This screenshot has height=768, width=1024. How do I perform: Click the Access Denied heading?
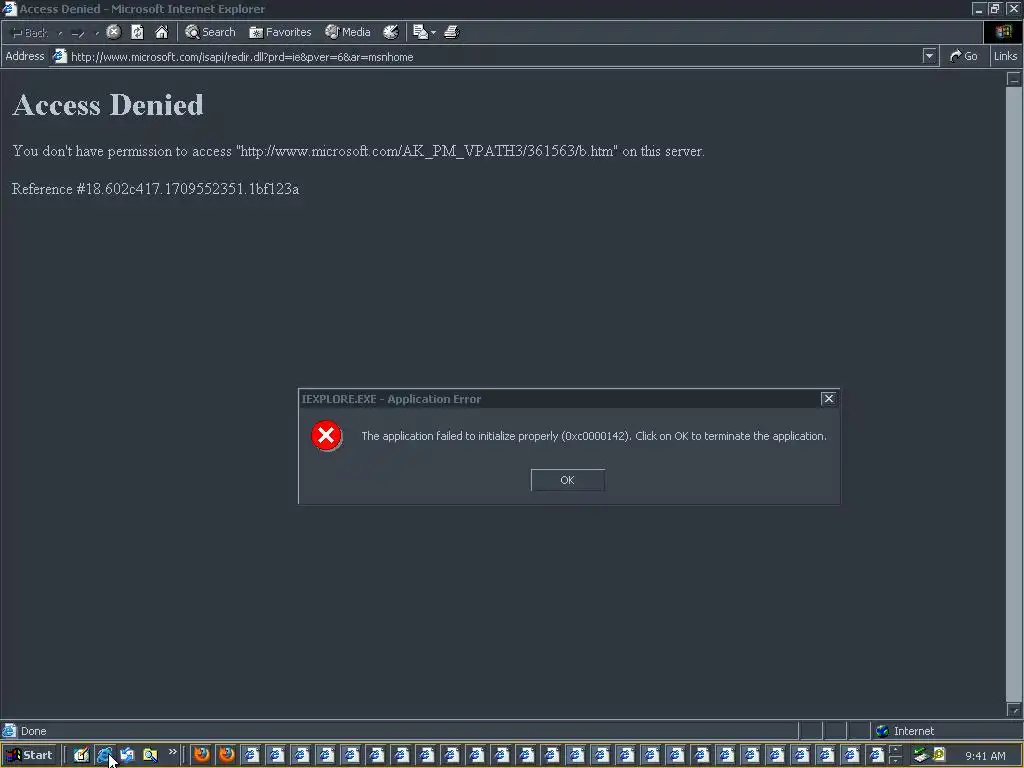(x=108, y=104)
